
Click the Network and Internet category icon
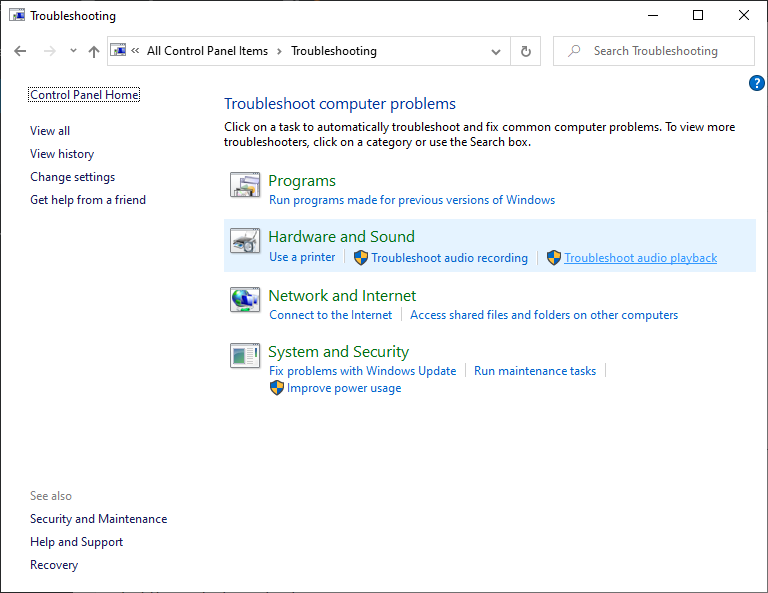point(245,299)
